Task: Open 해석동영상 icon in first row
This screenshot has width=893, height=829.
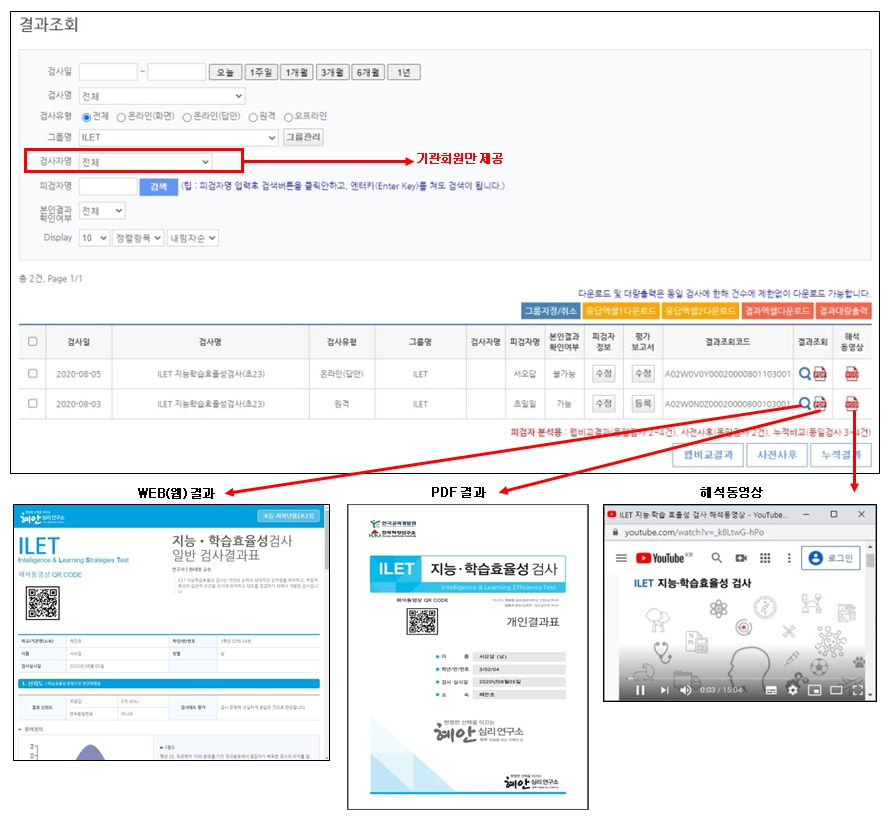Action: click(851, 374)
